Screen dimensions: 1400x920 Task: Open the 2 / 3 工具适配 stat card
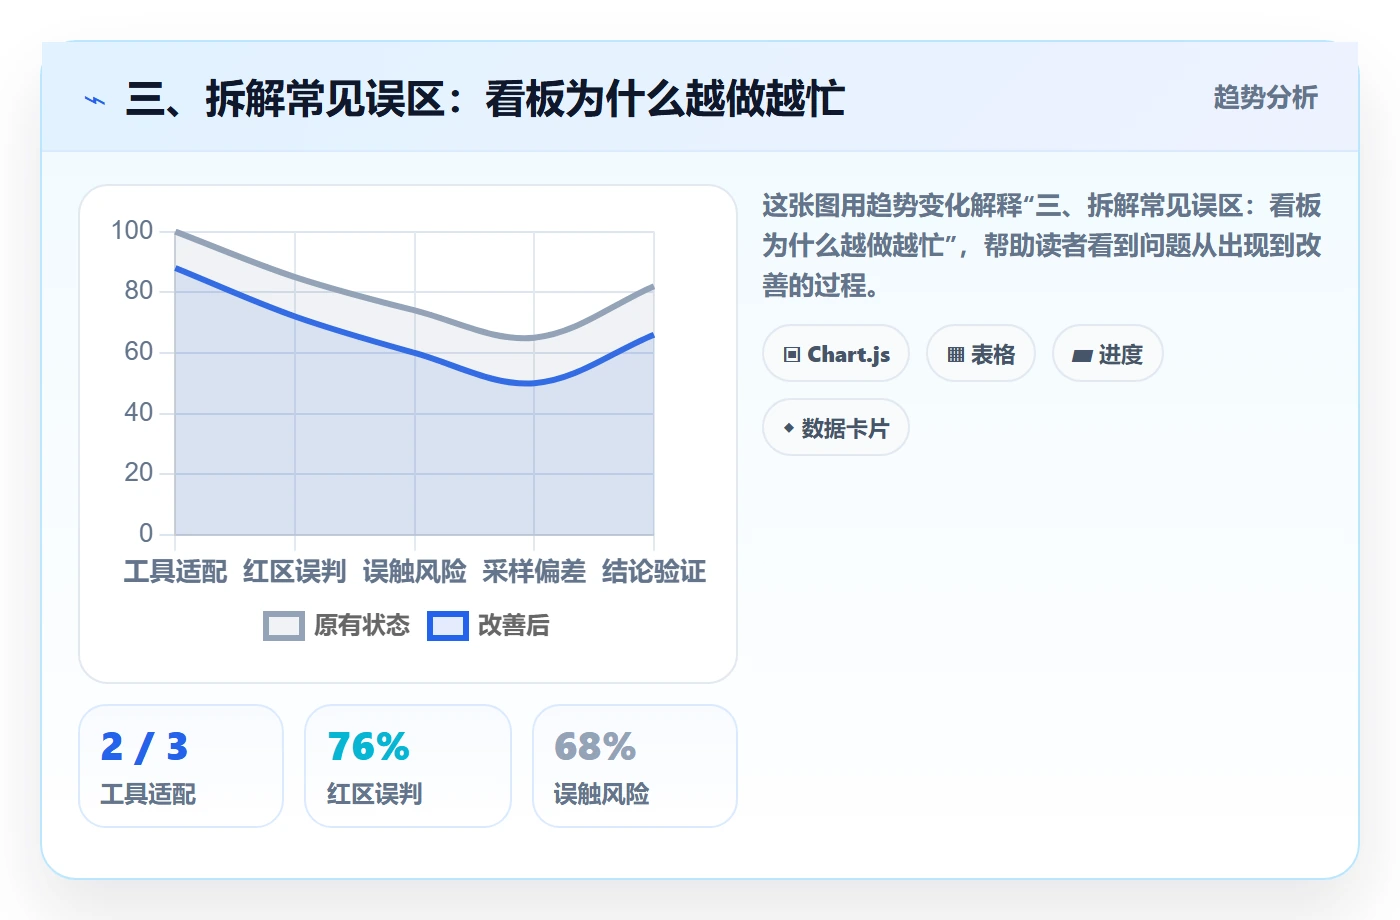181,766
